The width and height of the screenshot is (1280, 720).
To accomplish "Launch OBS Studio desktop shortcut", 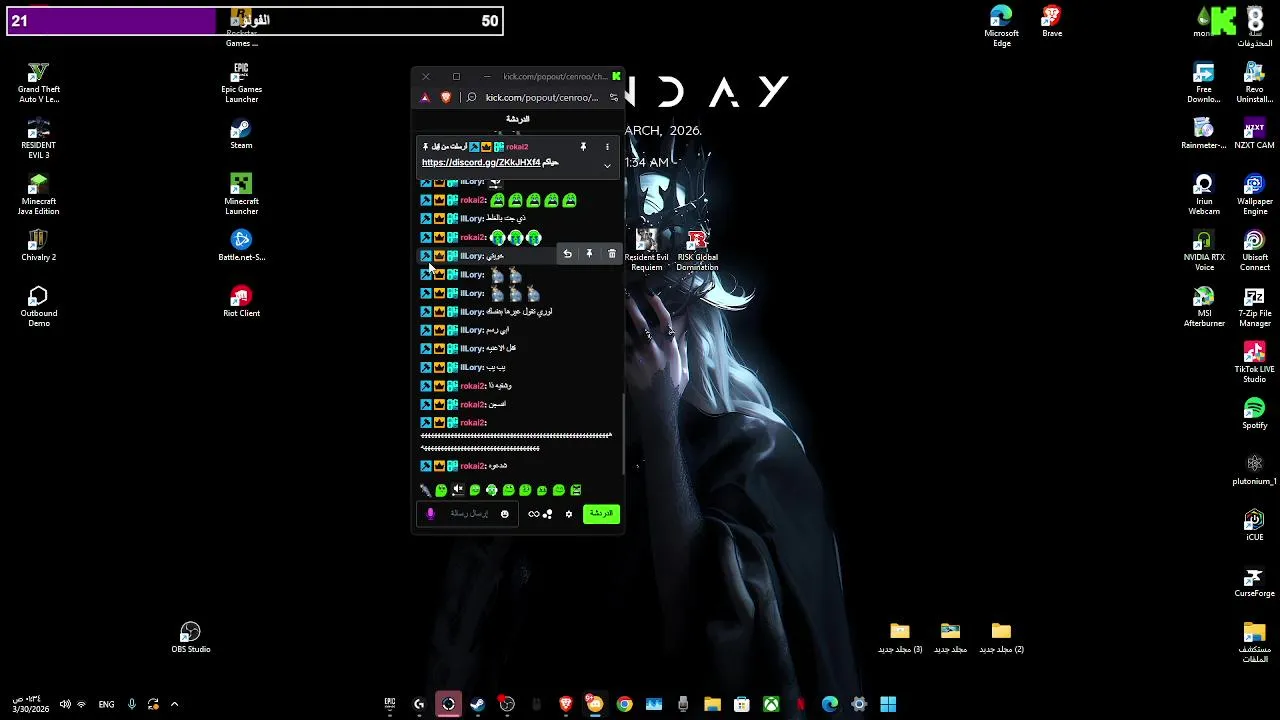I will coord(190,638).
